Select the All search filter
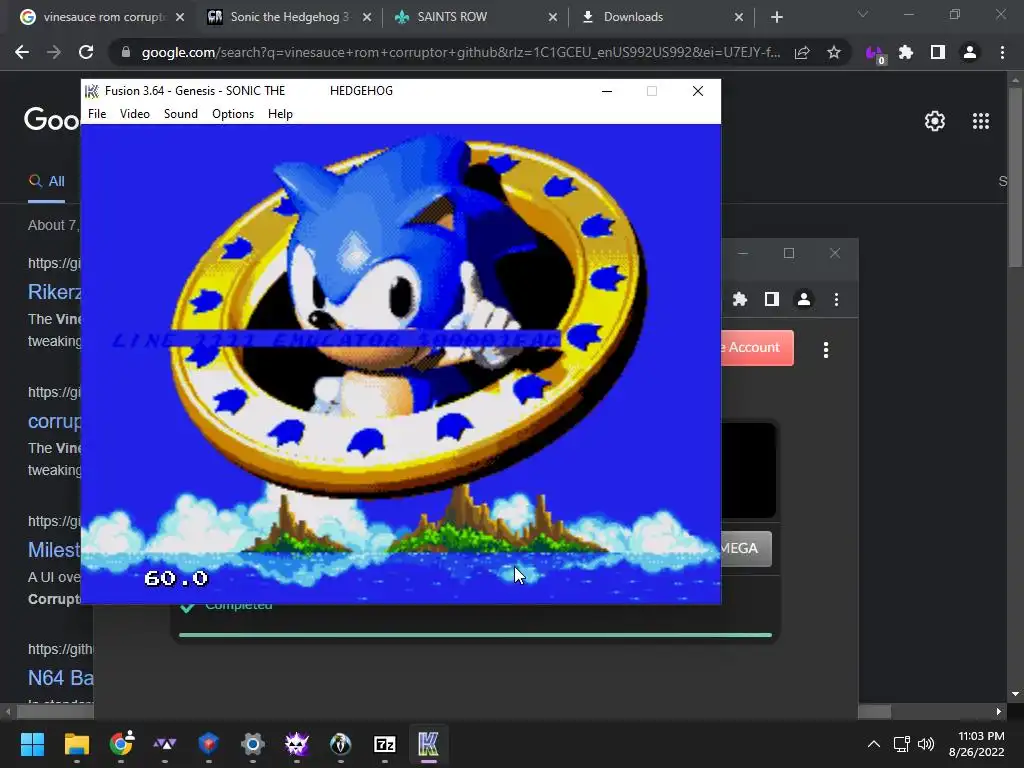 (46, 182)
